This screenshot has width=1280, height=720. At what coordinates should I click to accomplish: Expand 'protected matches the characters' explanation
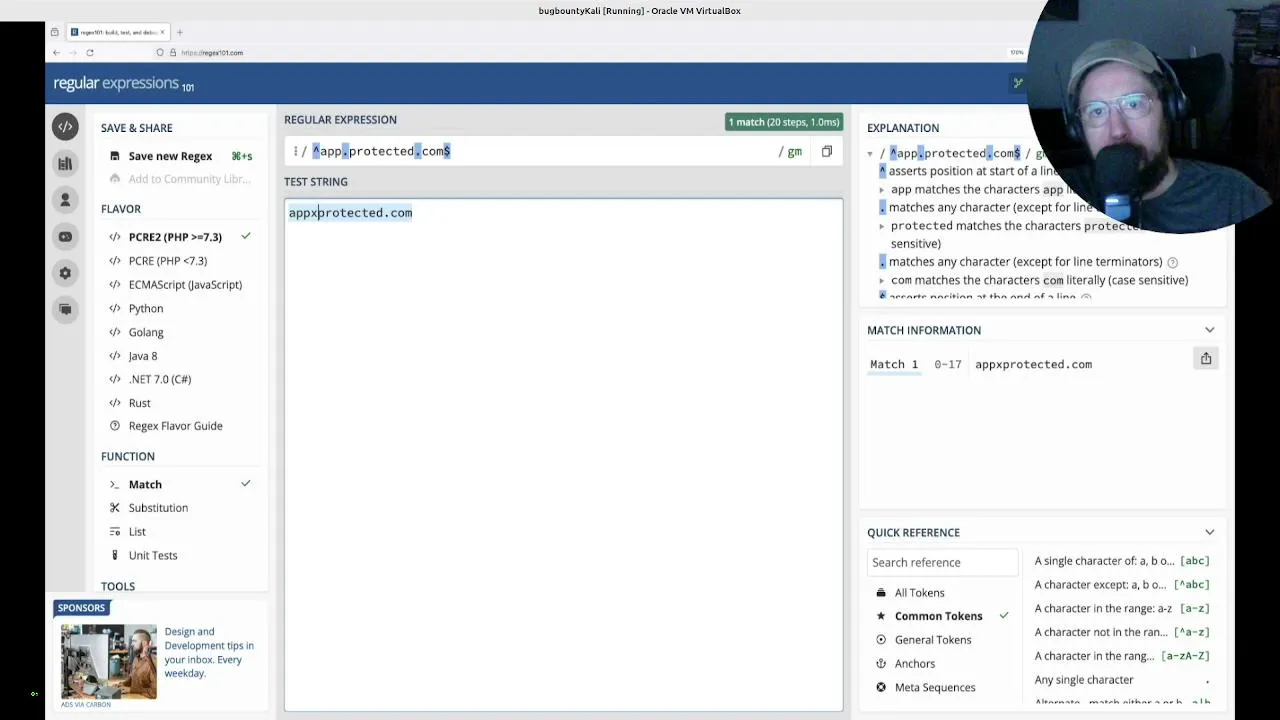pos(882,226)
